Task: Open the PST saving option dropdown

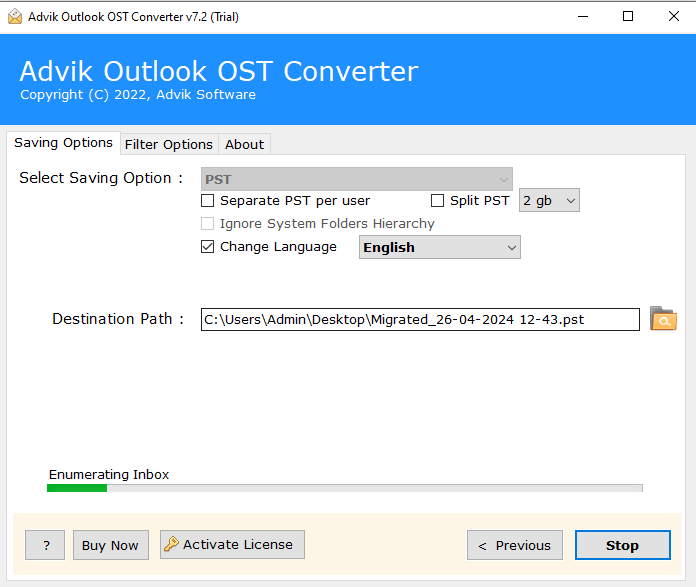Action: click(x=356, y=179)
